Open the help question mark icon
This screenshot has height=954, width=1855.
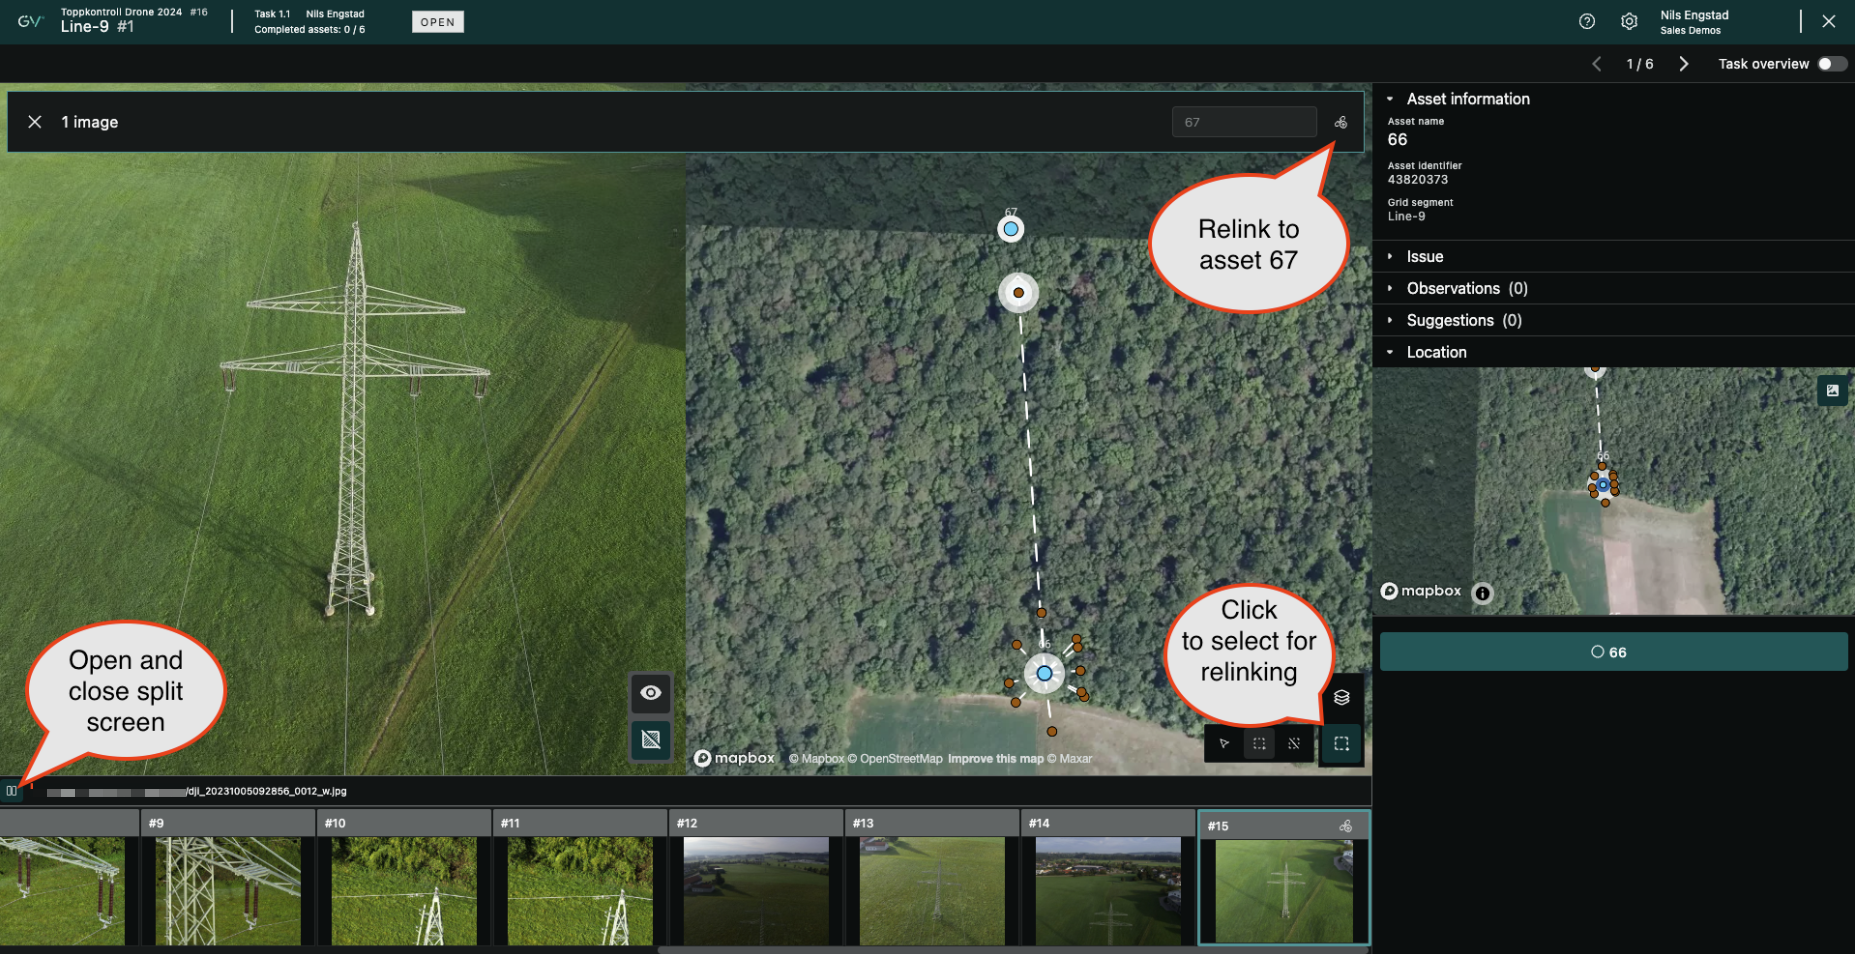click(x=1587, y=22)
